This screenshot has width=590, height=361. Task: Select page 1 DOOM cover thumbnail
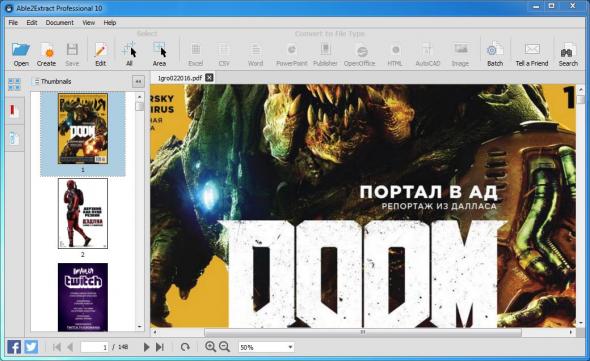point(83,128)
